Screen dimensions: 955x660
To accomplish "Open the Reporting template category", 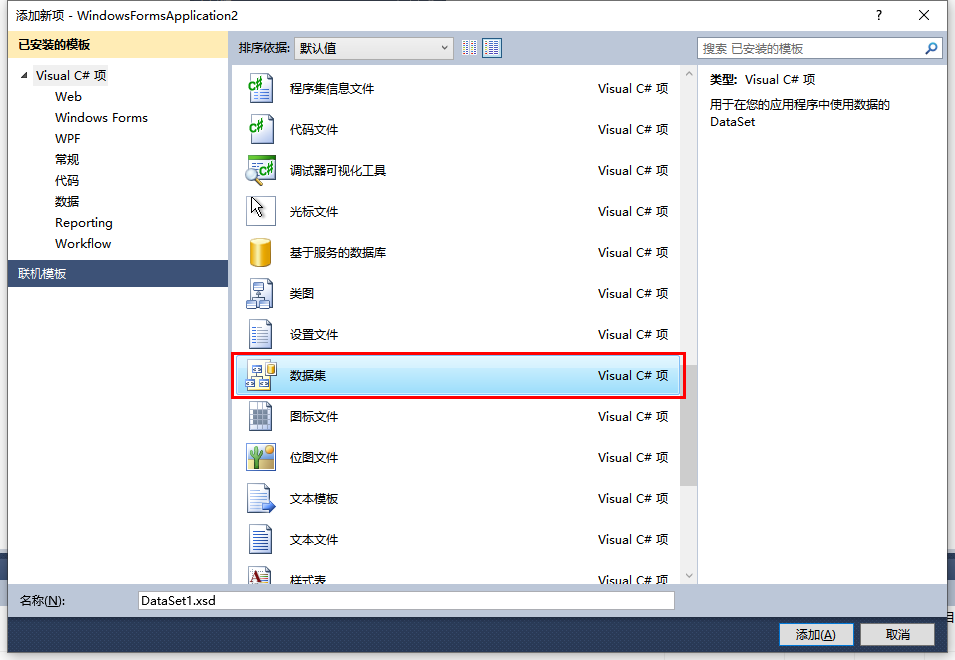I will click(83, 222).
